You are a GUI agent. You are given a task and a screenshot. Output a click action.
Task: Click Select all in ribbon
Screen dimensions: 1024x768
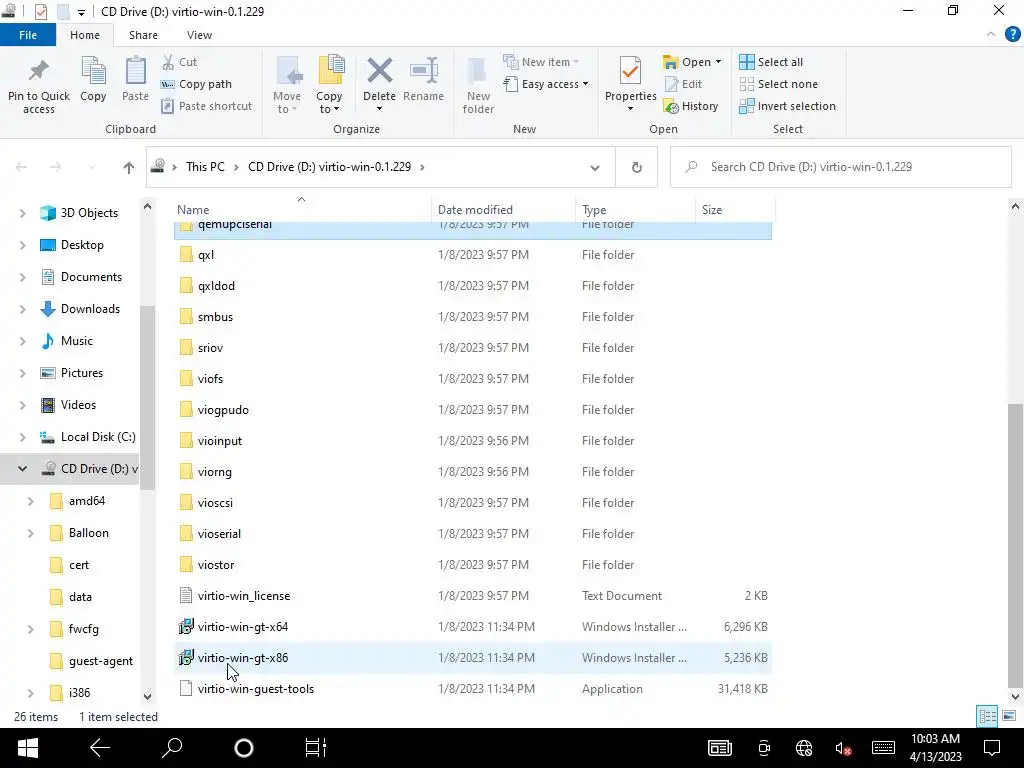[x=771, y=62]
